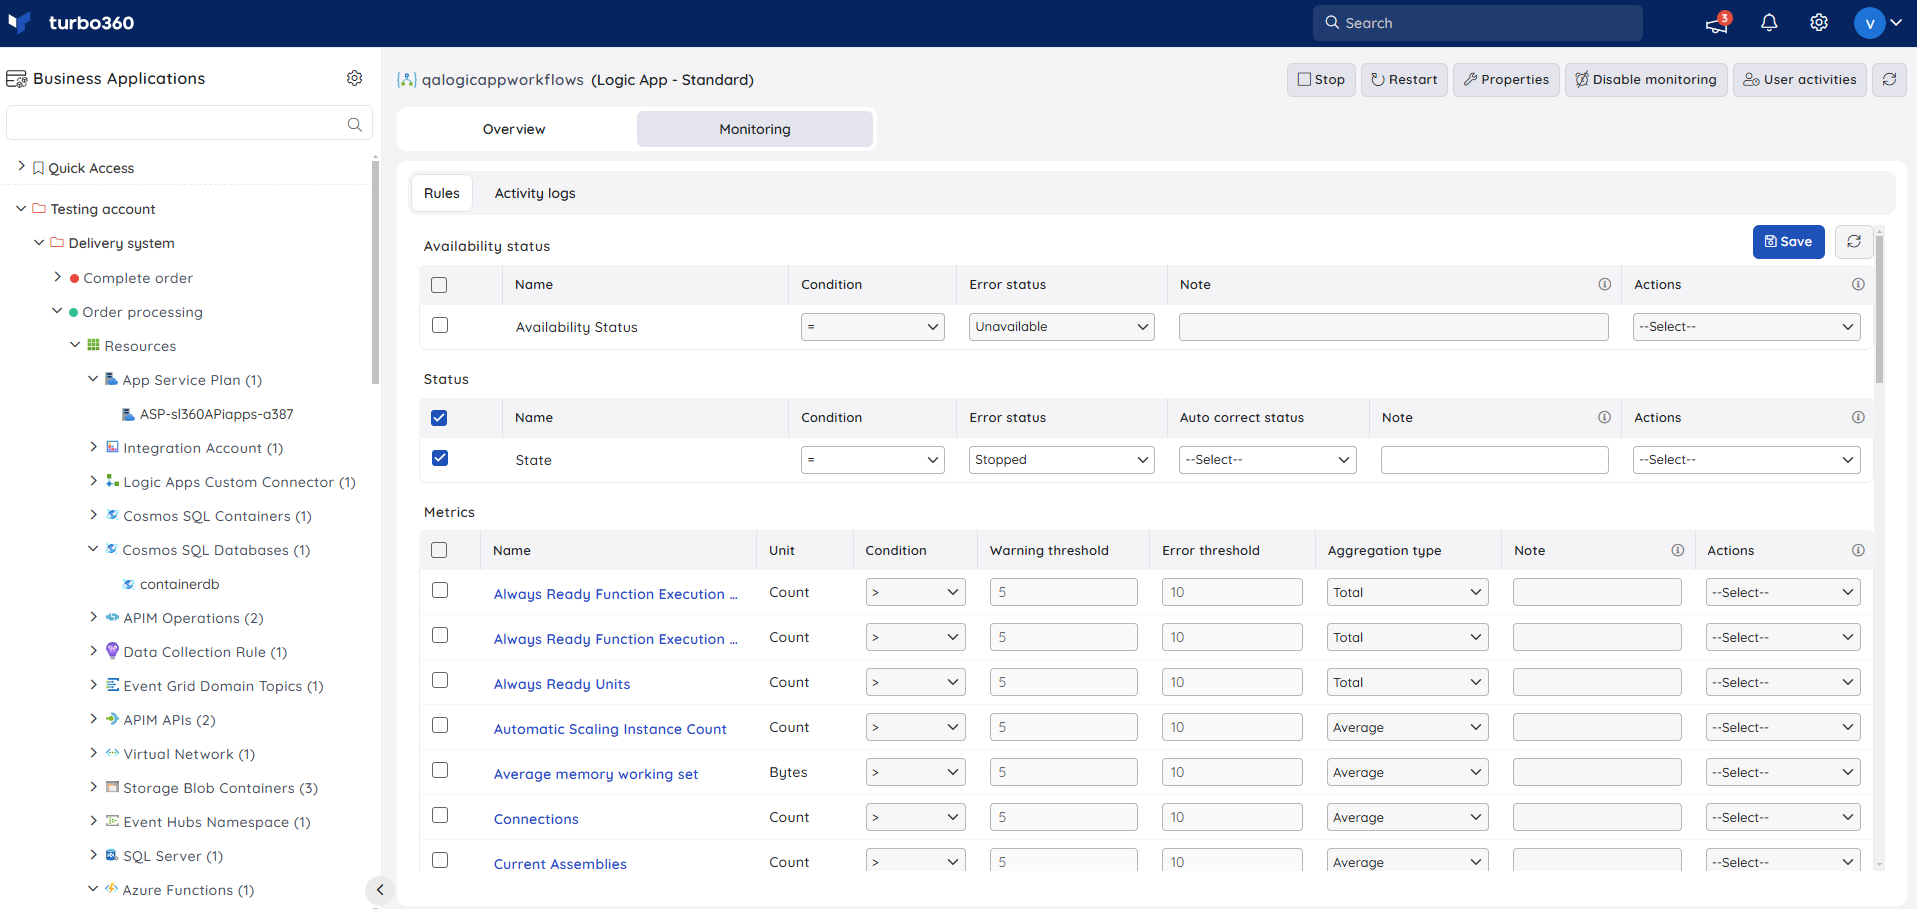Image resolution: width=1917 pixels, height=909 pixels.
Task: Click the info icon beside Status Note column
Action: (x=1604, y=417)
